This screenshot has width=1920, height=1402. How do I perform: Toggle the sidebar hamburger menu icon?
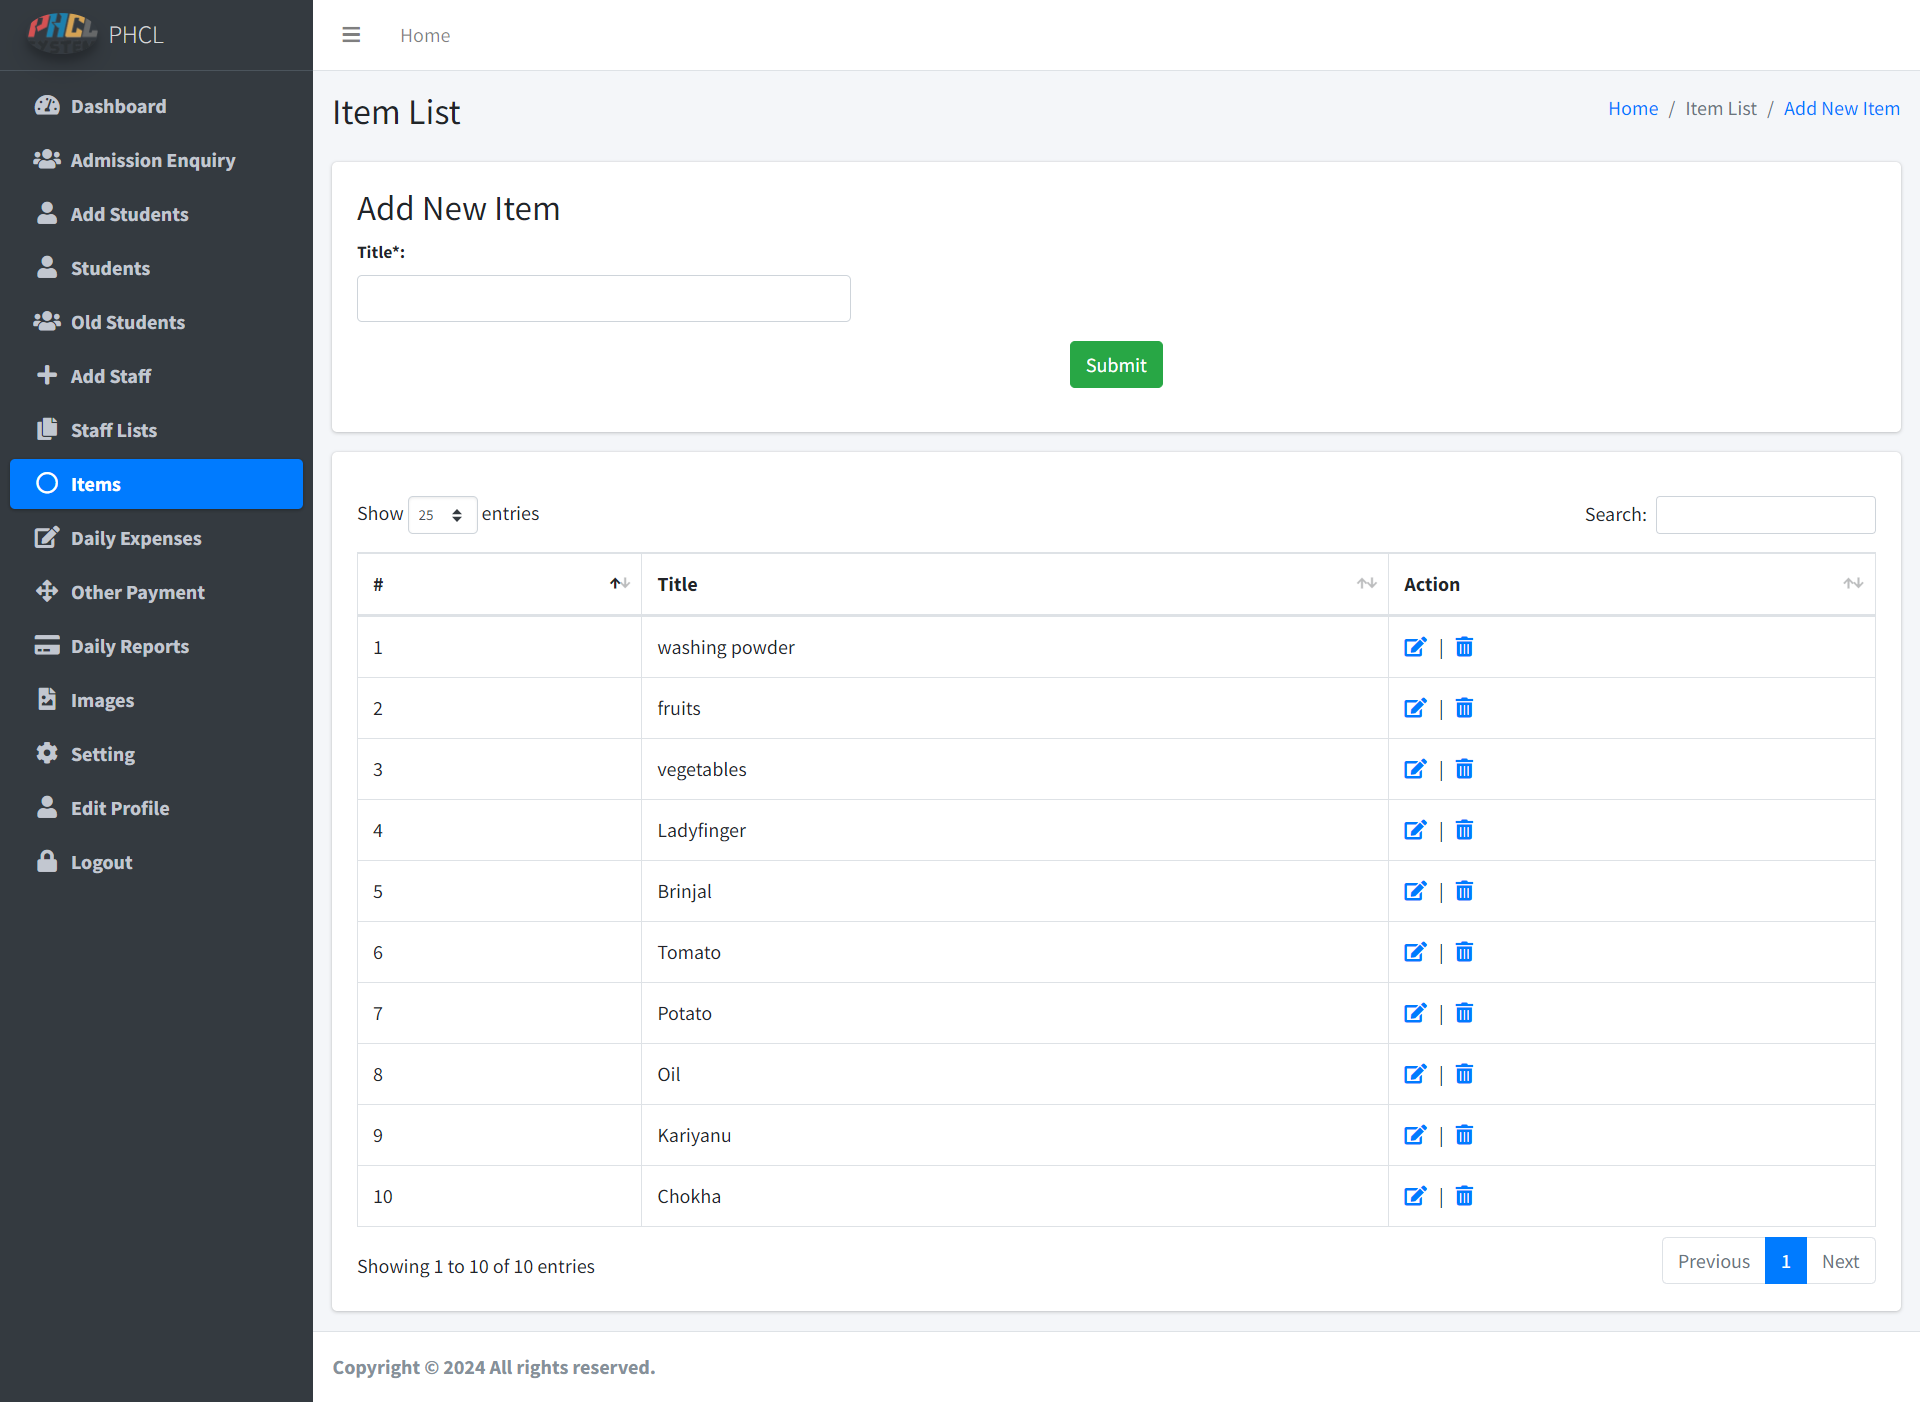[351, 35]
